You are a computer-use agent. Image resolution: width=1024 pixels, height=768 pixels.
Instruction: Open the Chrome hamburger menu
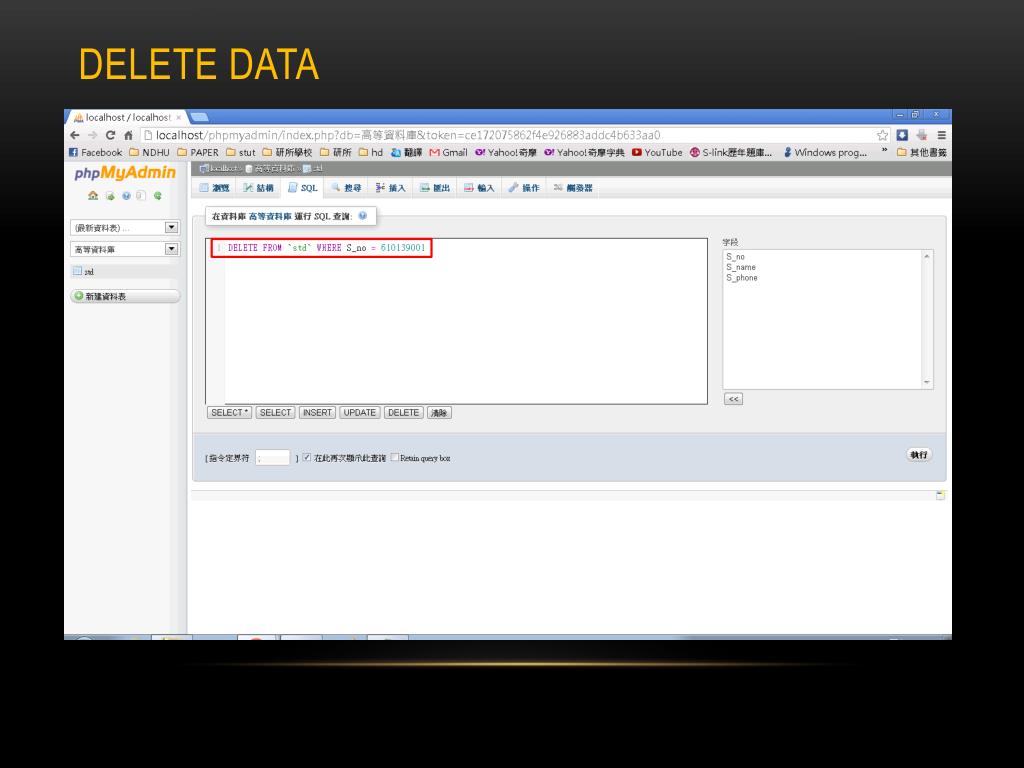(941, 135)
